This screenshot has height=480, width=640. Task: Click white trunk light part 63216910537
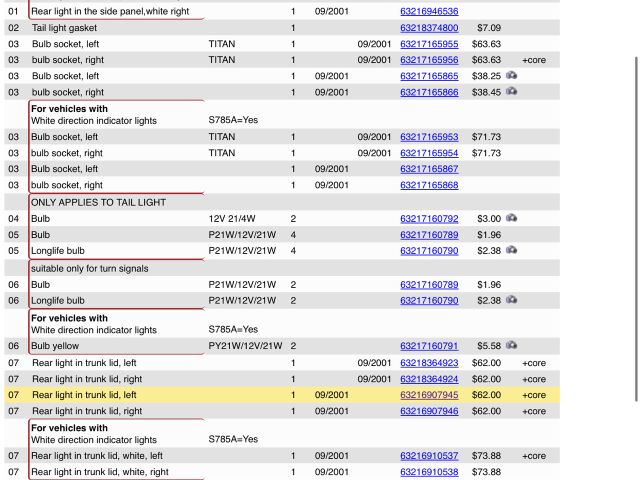click(429, 456)
